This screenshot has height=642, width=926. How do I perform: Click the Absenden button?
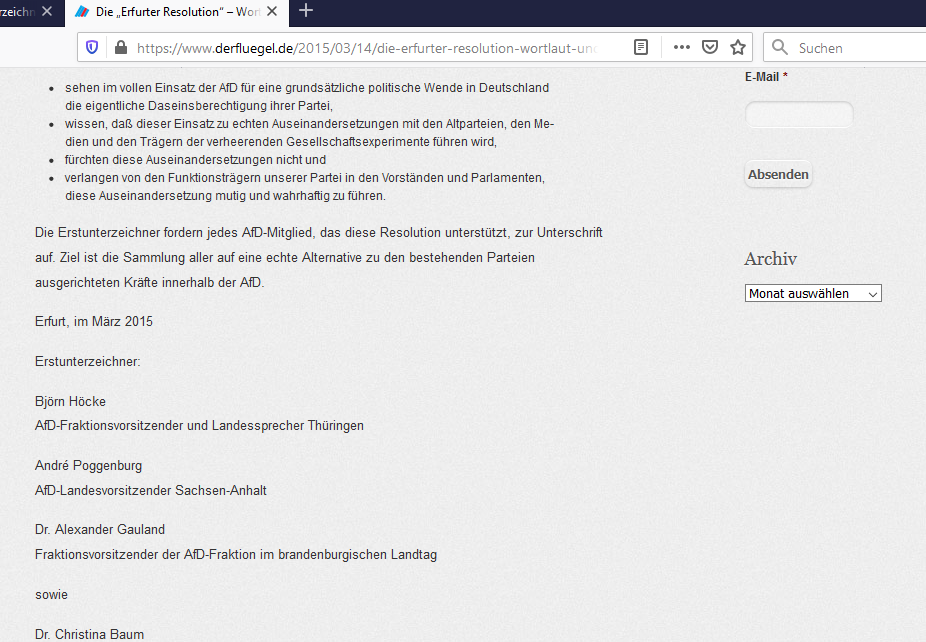(x=778, y=174)
